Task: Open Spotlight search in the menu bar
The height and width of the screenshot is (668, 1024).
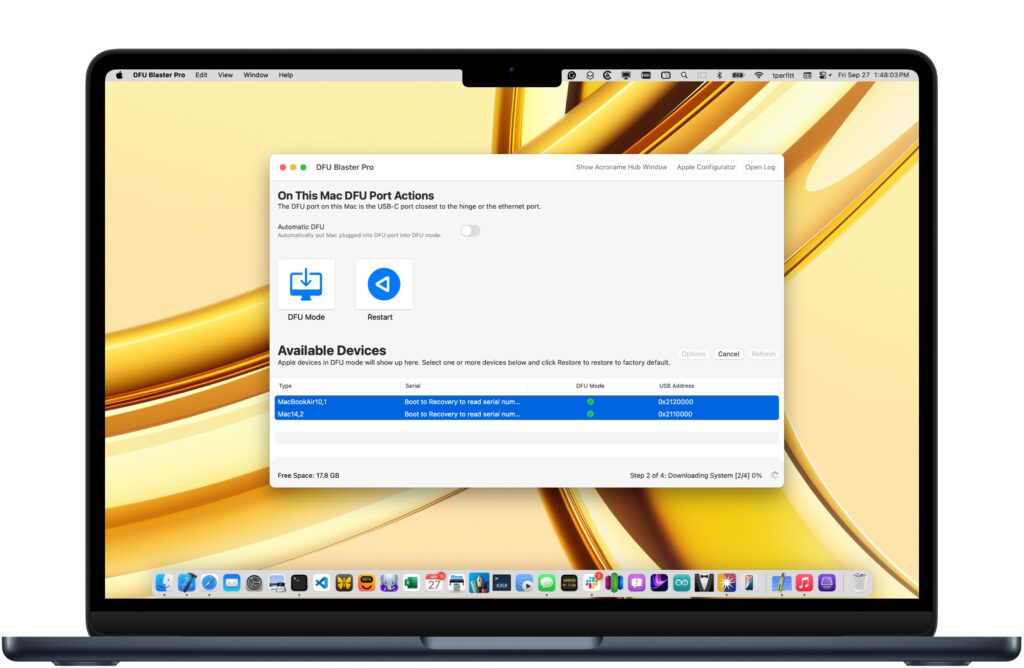Action: coord(684,75)
